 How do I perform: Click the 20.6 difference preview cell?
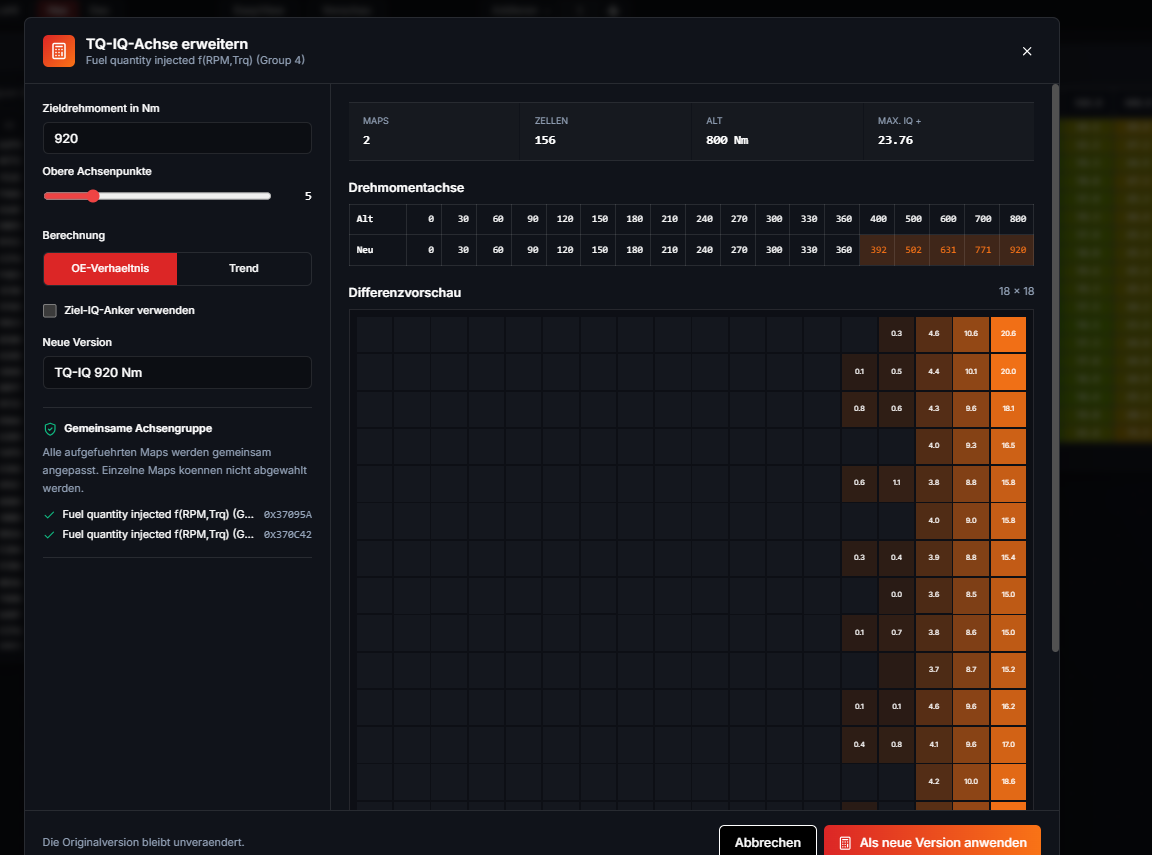[x=1008, y=334]
